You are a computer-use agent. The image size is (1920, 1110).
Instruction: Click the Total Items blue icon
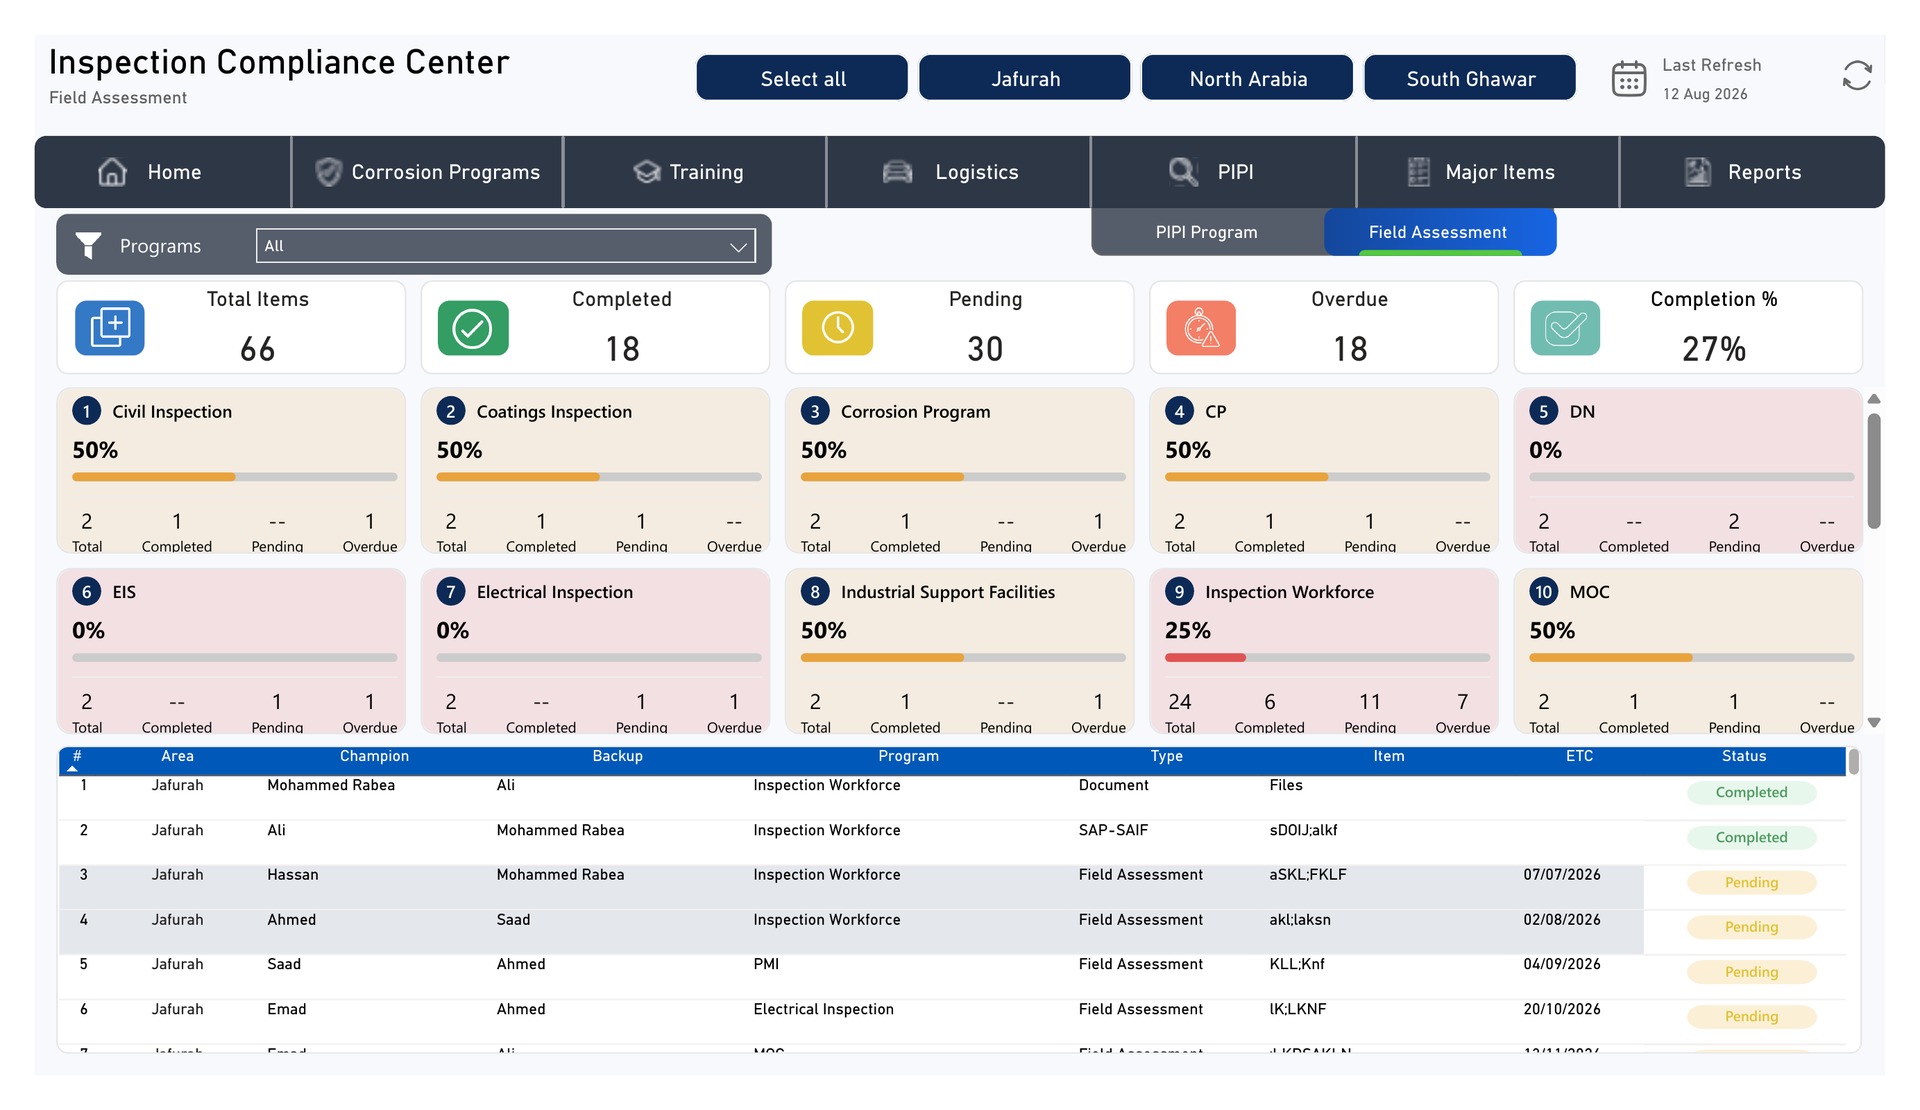pyautogui.click(x=110, y=328)
